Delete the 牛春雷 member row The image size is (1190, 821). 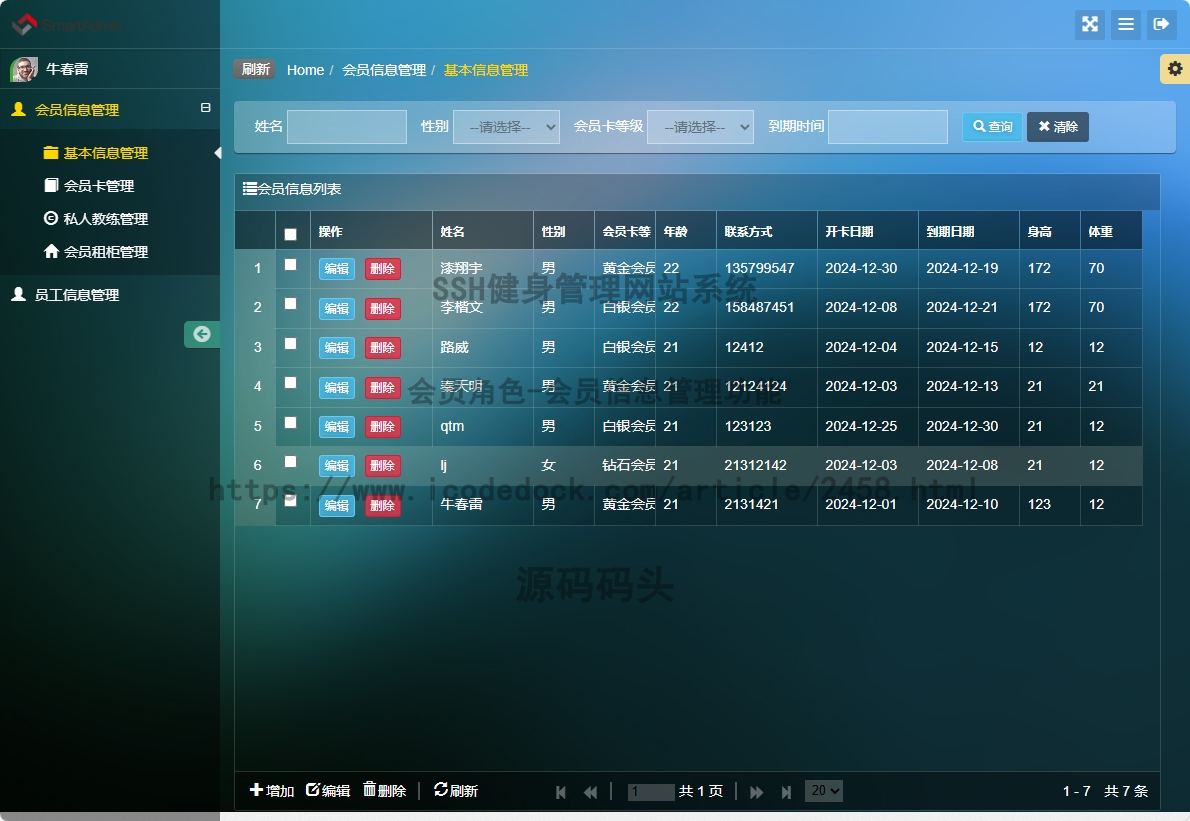[382, 505]
